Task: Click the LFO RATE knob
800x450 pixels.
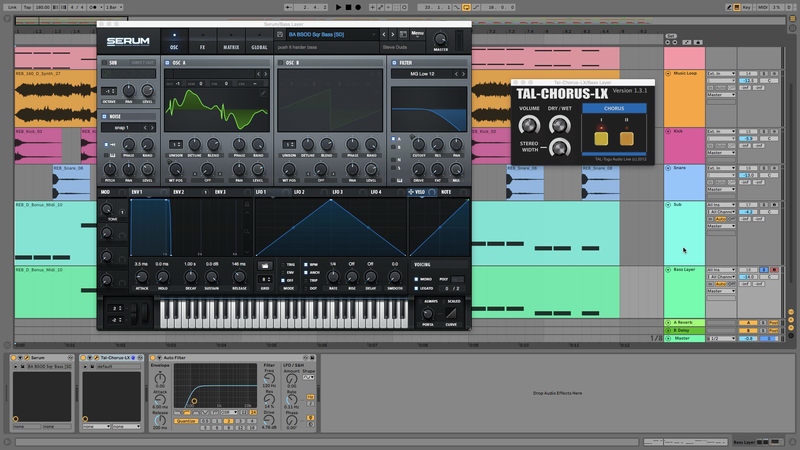Action: 333,277
